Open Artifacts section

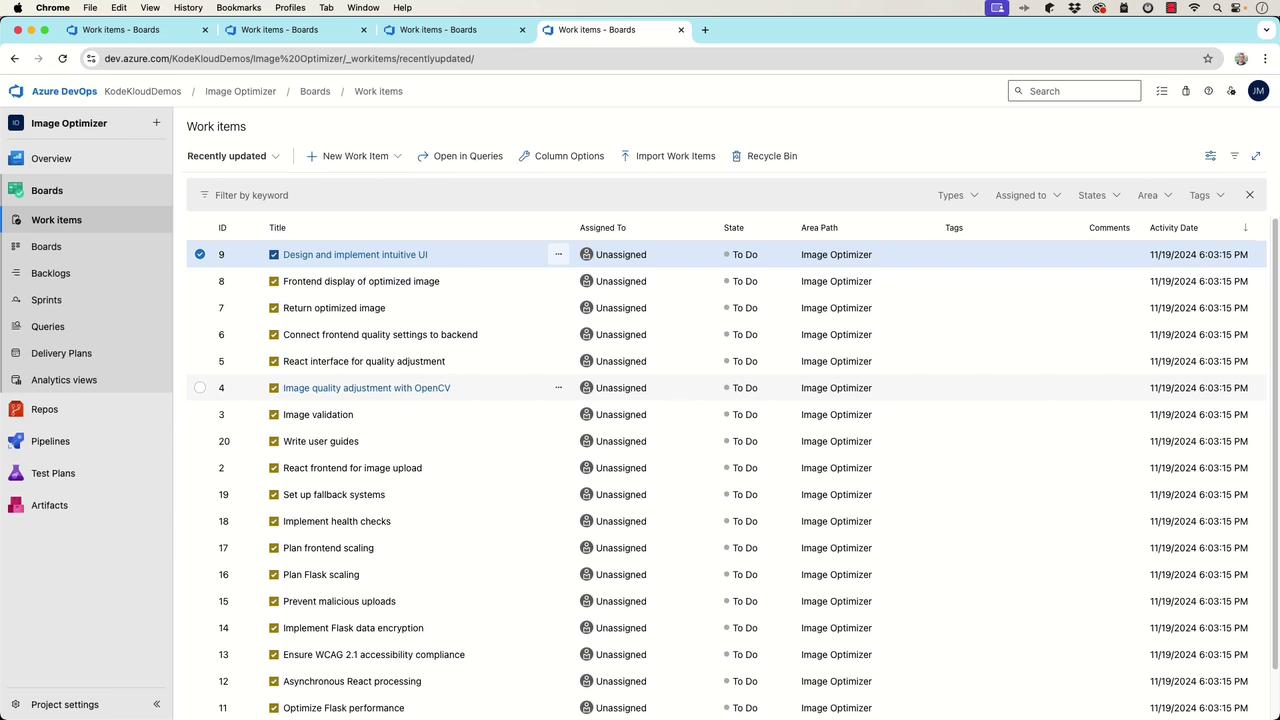point(49,505)
